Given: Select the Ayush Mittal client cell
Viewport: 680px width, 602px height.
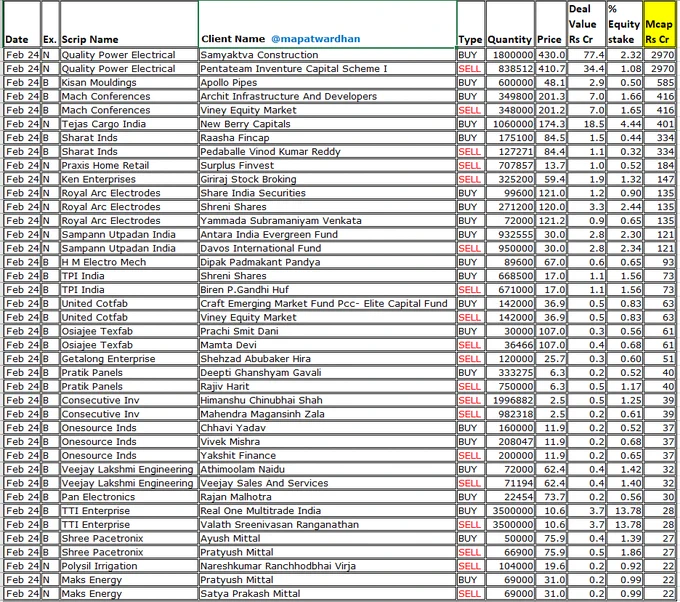Looking at the screenshot, I should tap(327, 539).
